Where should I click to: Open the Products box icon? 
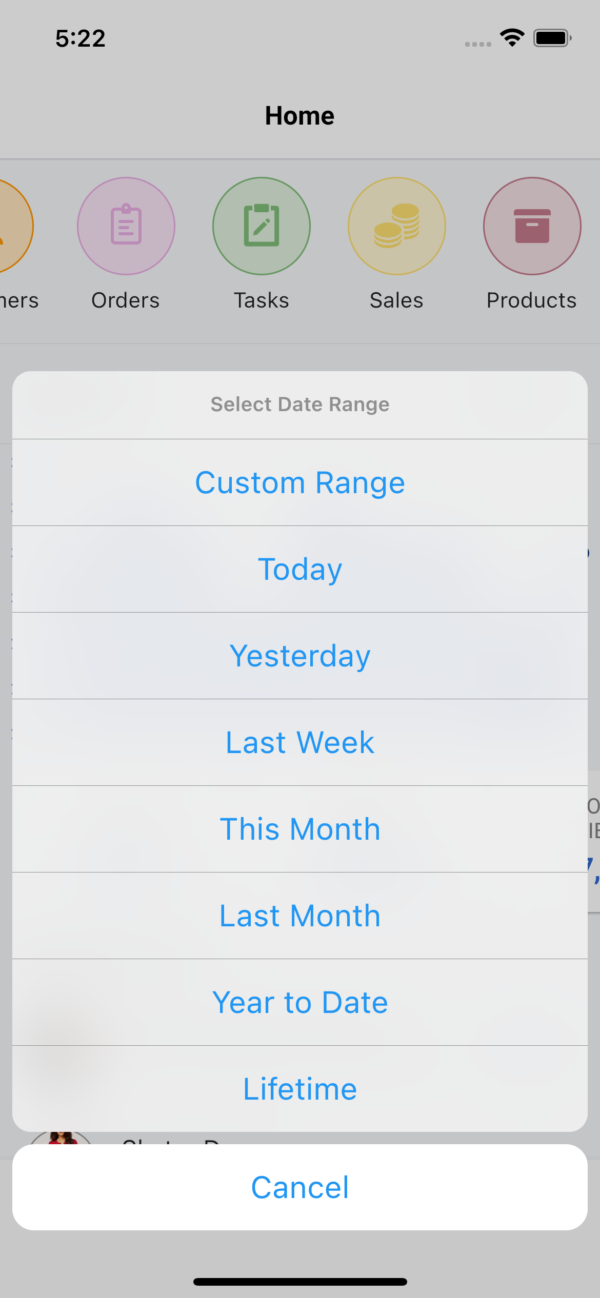coord(532,225)
